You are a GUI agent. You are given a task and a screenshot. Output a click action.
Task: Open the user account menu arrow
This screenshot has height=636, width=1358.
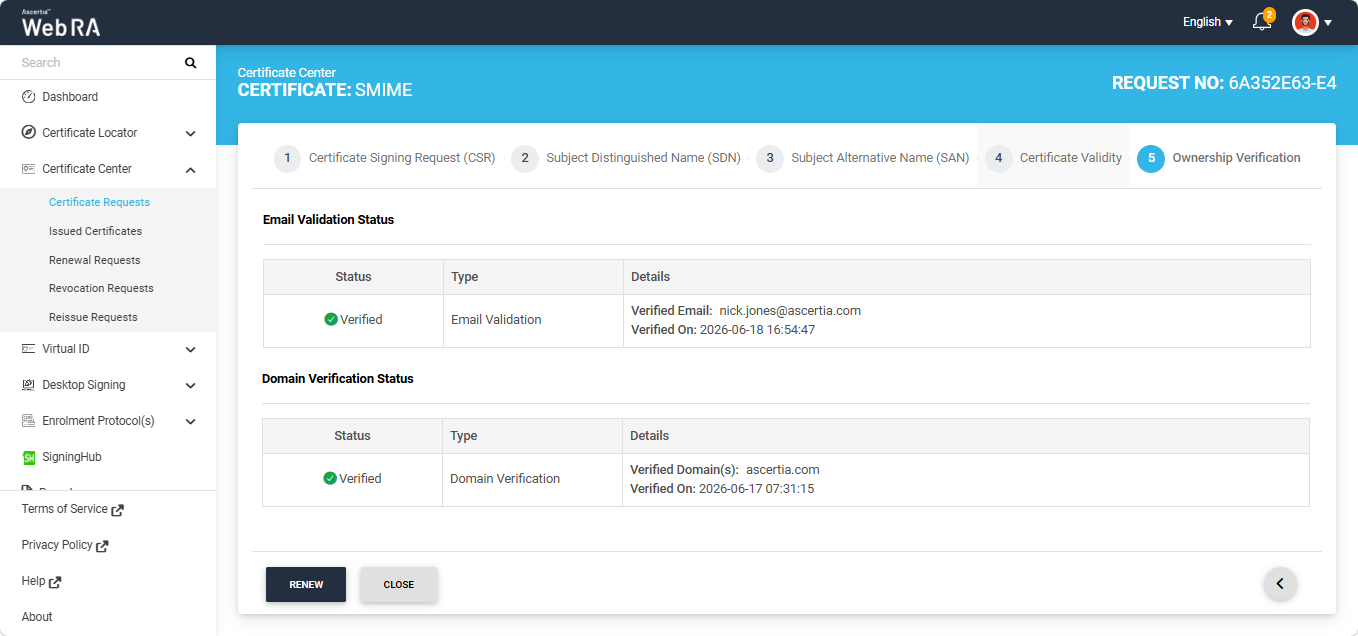[1328, 23]
